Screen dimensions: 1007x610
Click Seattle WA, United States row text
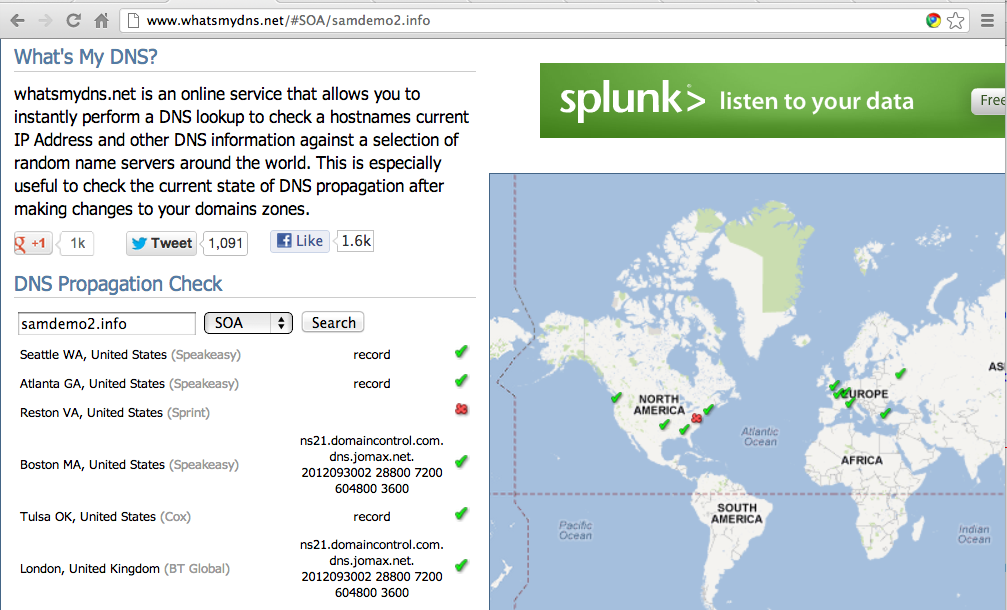coord(130,354)
